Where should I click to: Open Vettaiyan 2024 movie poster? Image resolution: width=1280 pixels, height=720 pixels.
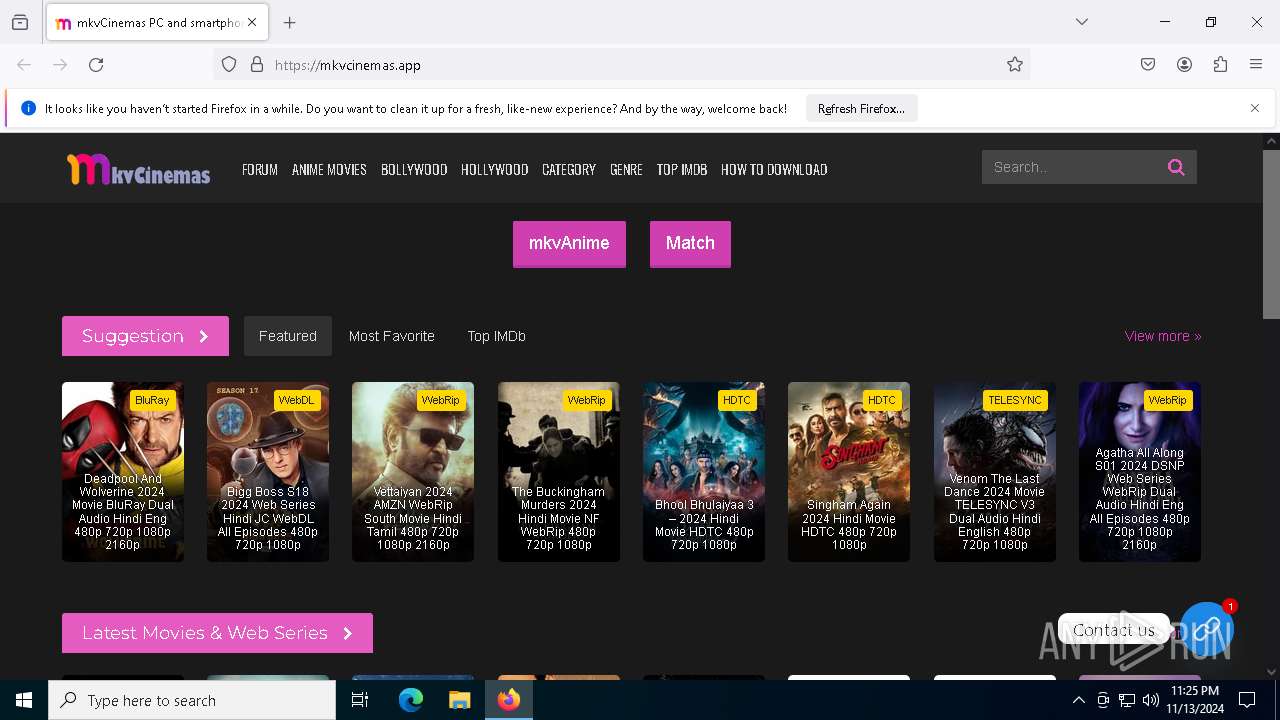pos(413,471)
